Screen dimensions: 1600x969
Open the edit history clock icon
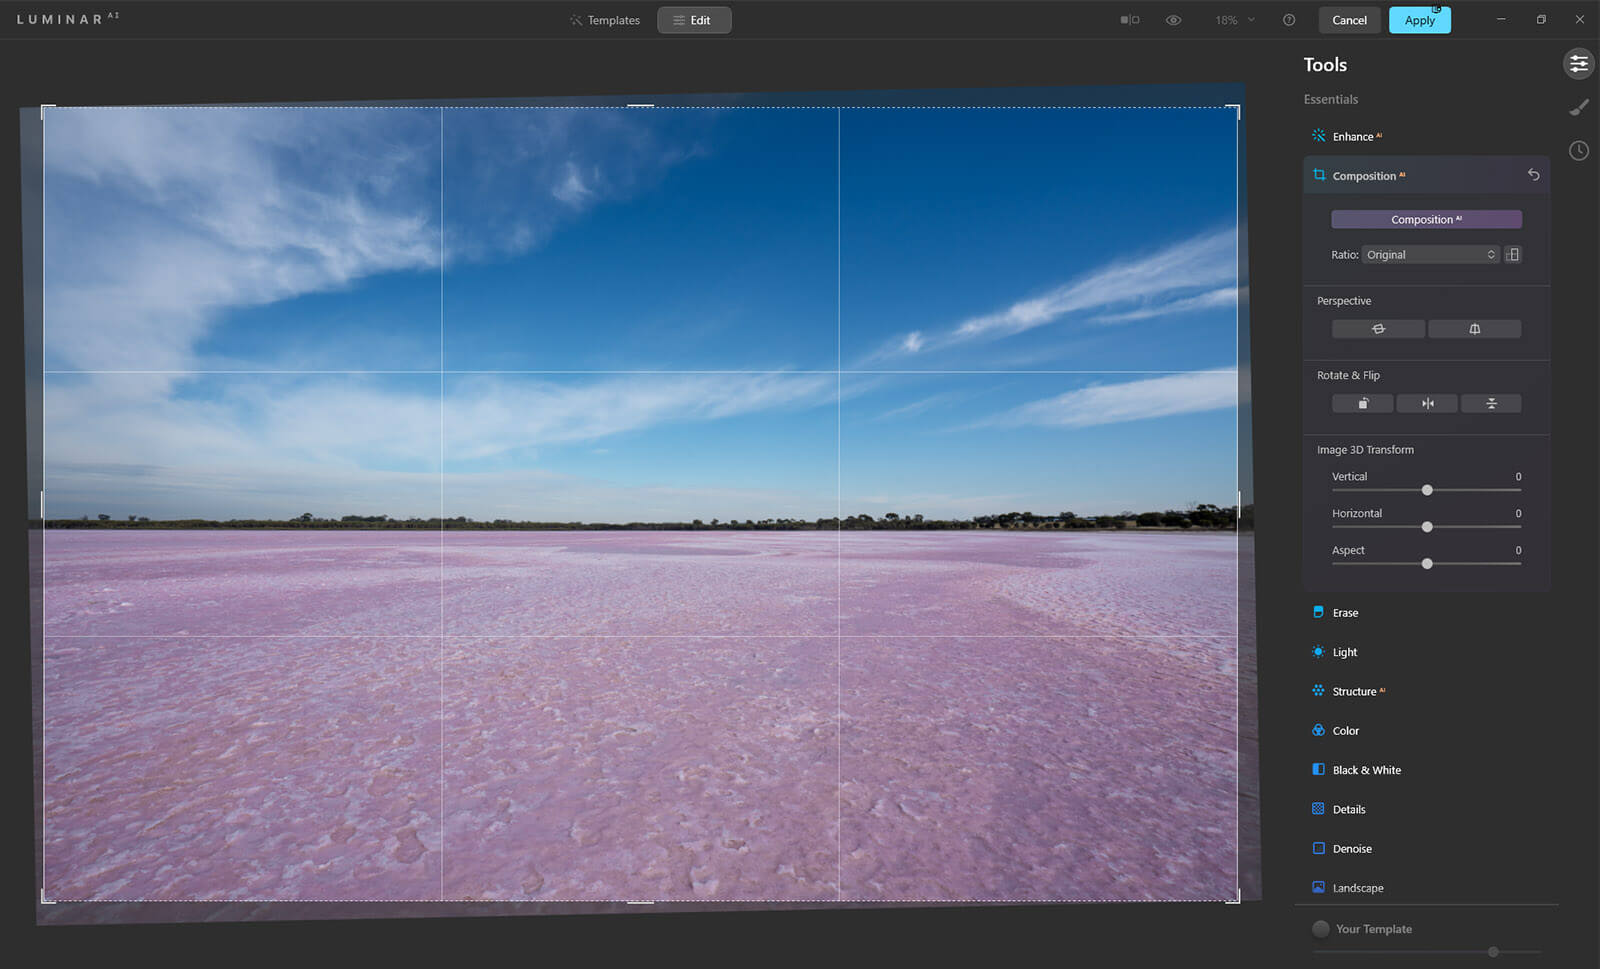(x=1578, y=151)
